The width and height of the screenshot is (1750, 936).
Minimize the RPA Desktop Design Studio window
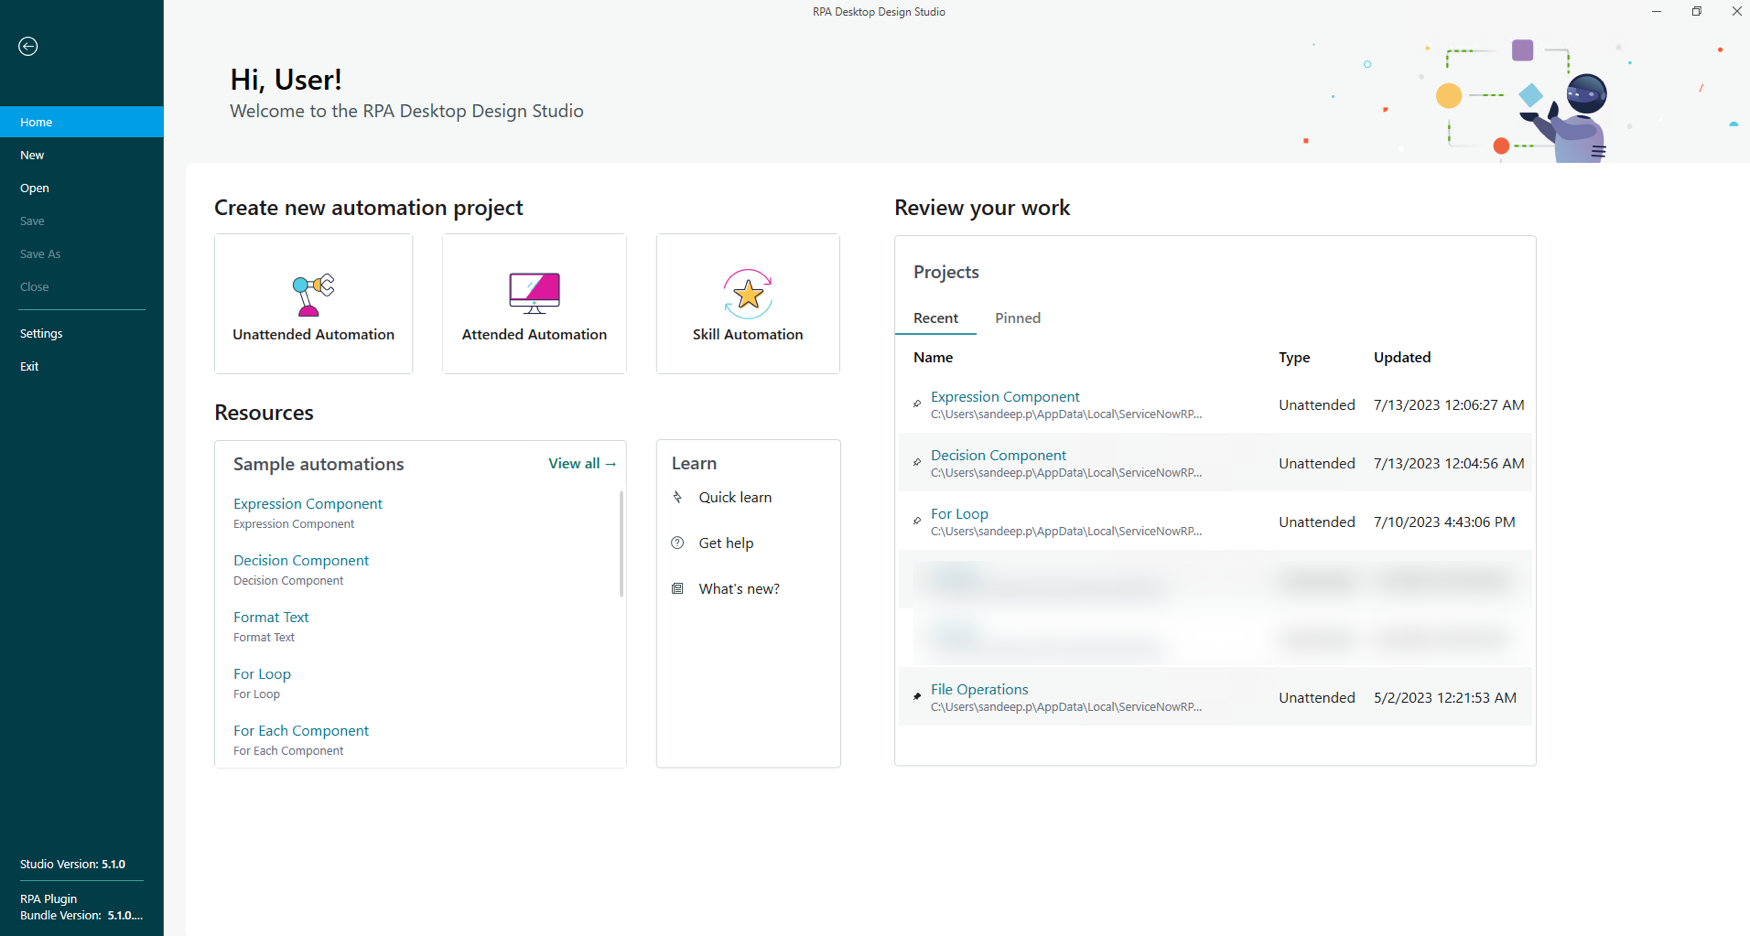pyautogui.click(x=1657, y=12)
